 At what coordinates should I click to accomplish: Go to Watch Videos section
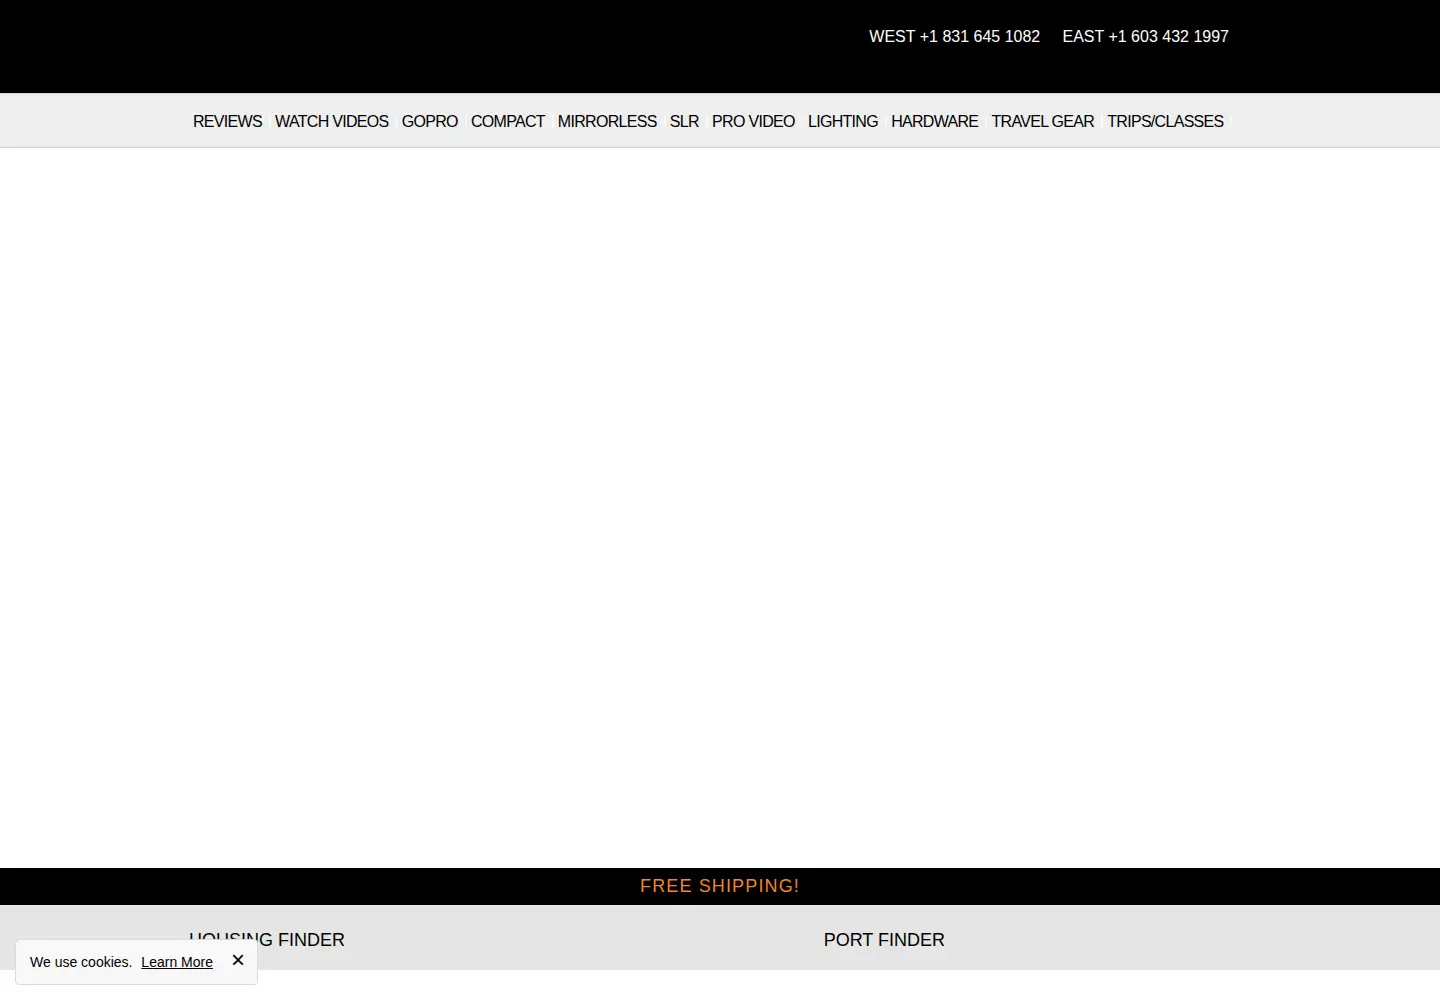331,121
